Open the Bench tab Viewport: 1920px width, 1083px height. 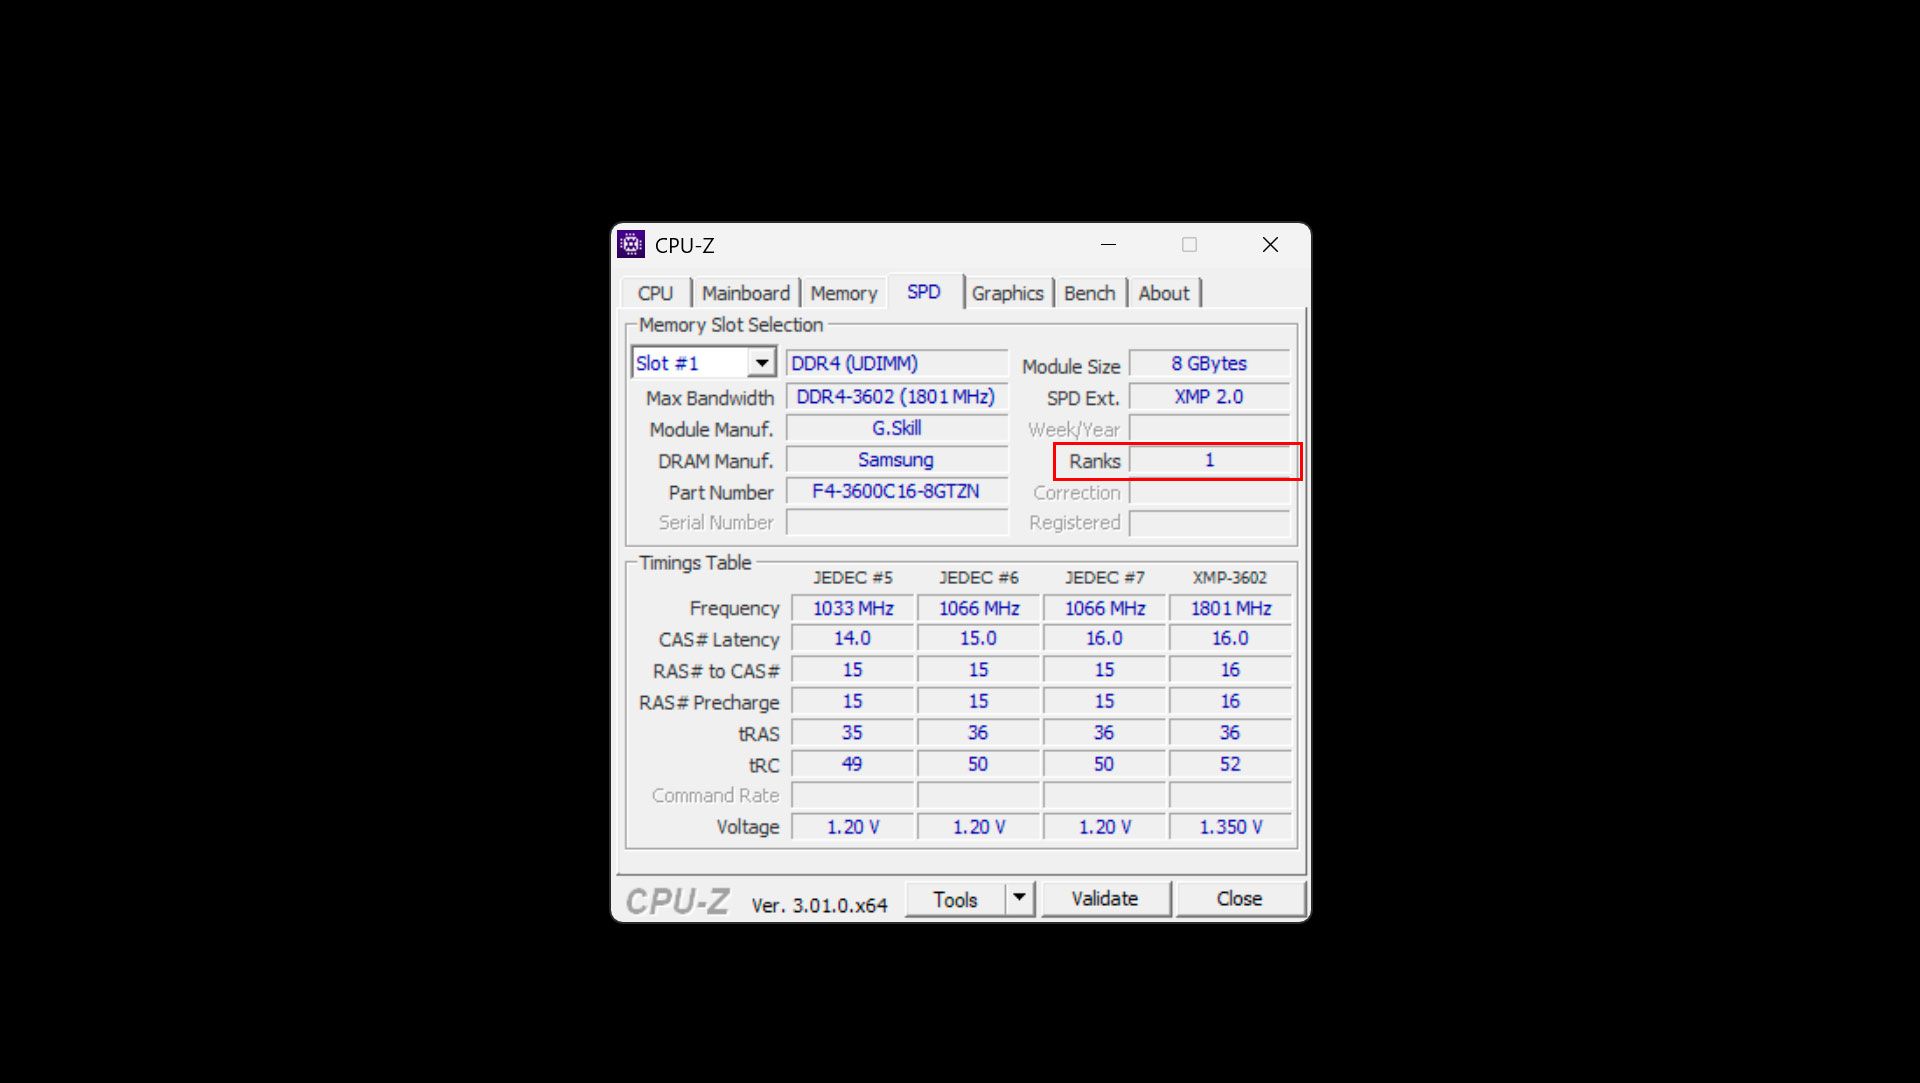pyautogui.click(x=1089, y=293)
